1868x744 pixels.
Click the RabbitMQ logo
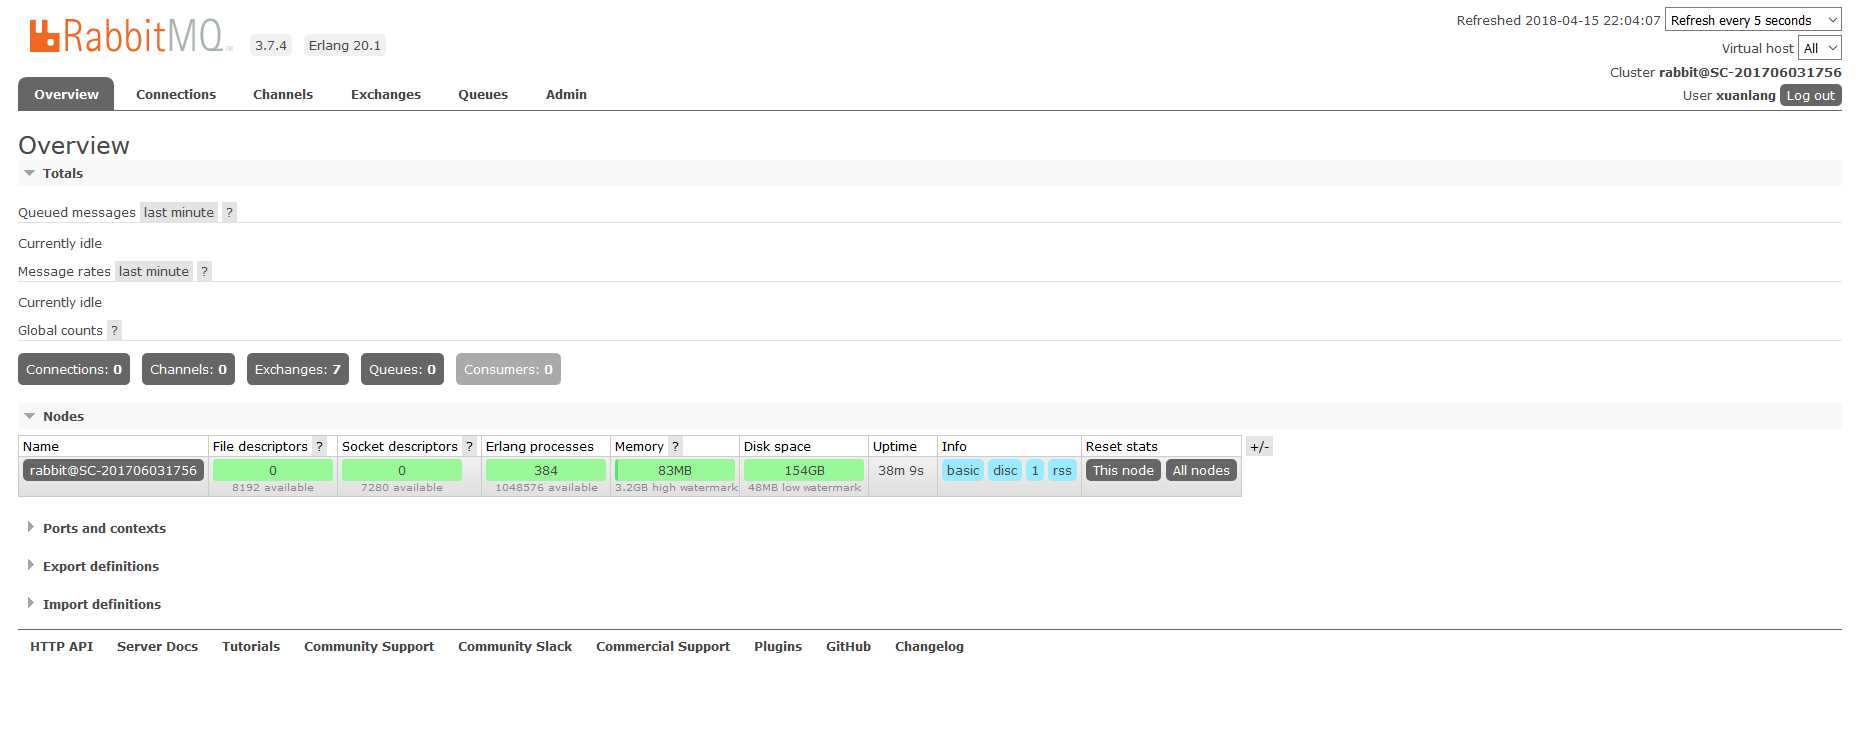(x=130, y=36)
